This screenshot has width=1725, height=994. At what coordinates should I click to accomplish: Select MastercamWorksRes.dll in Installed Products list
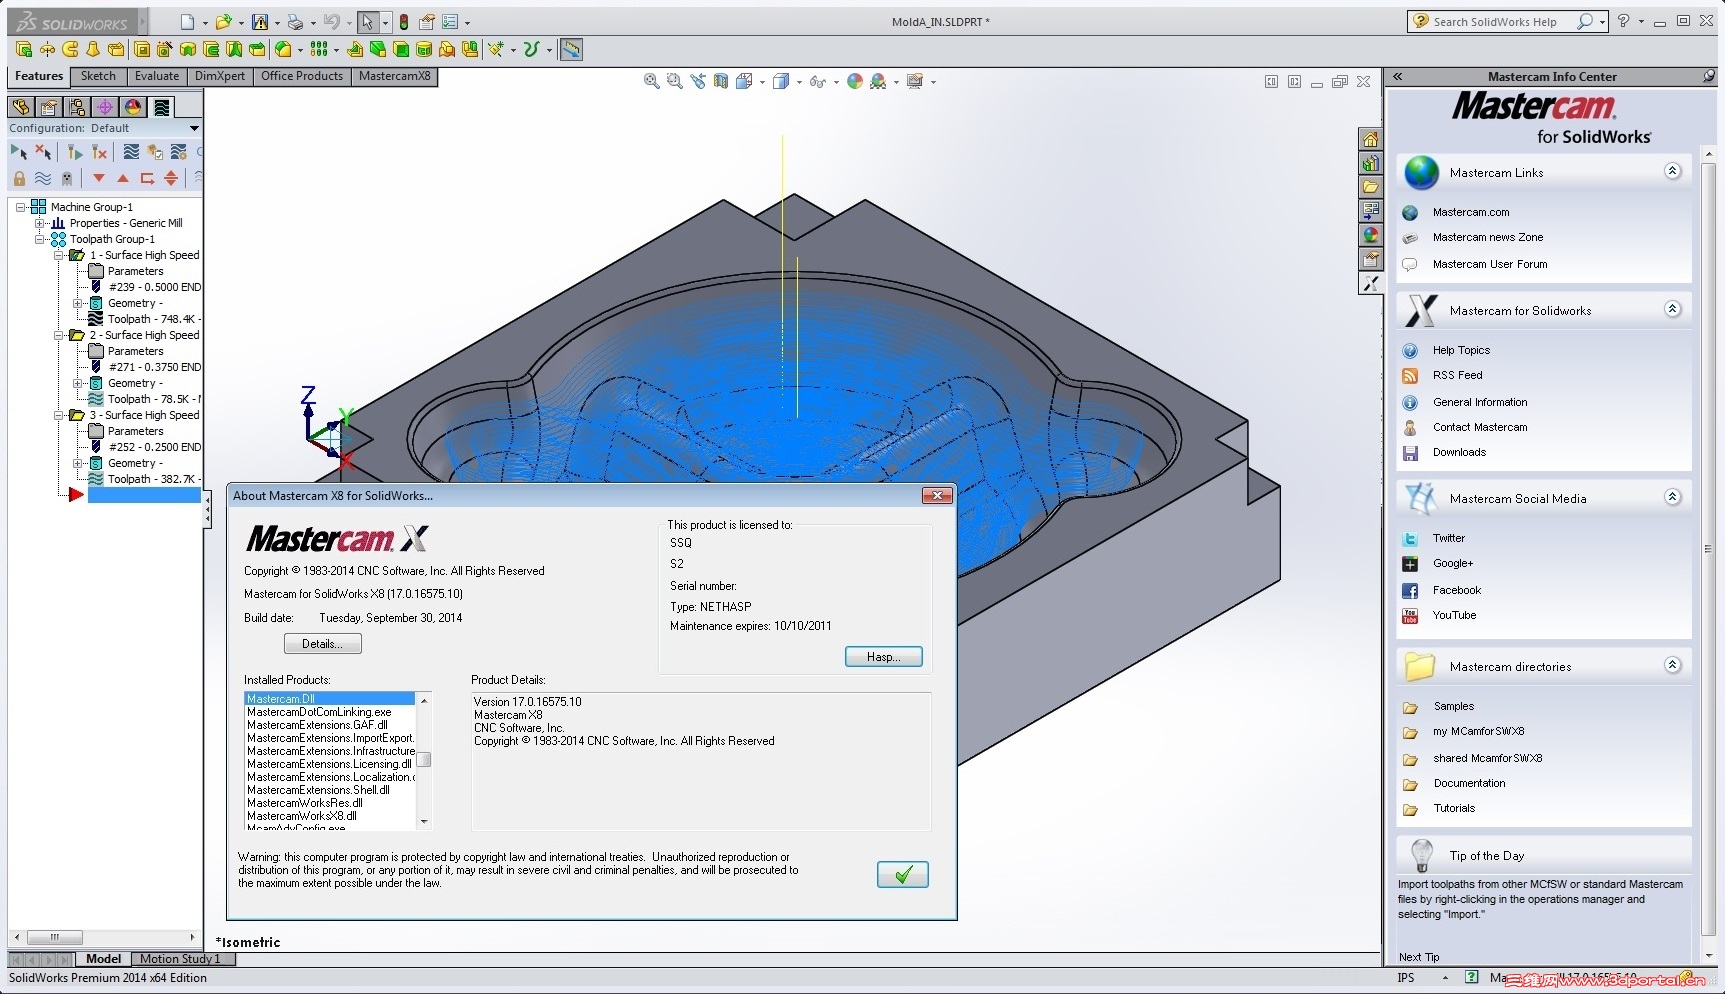[x=305, y=803]
